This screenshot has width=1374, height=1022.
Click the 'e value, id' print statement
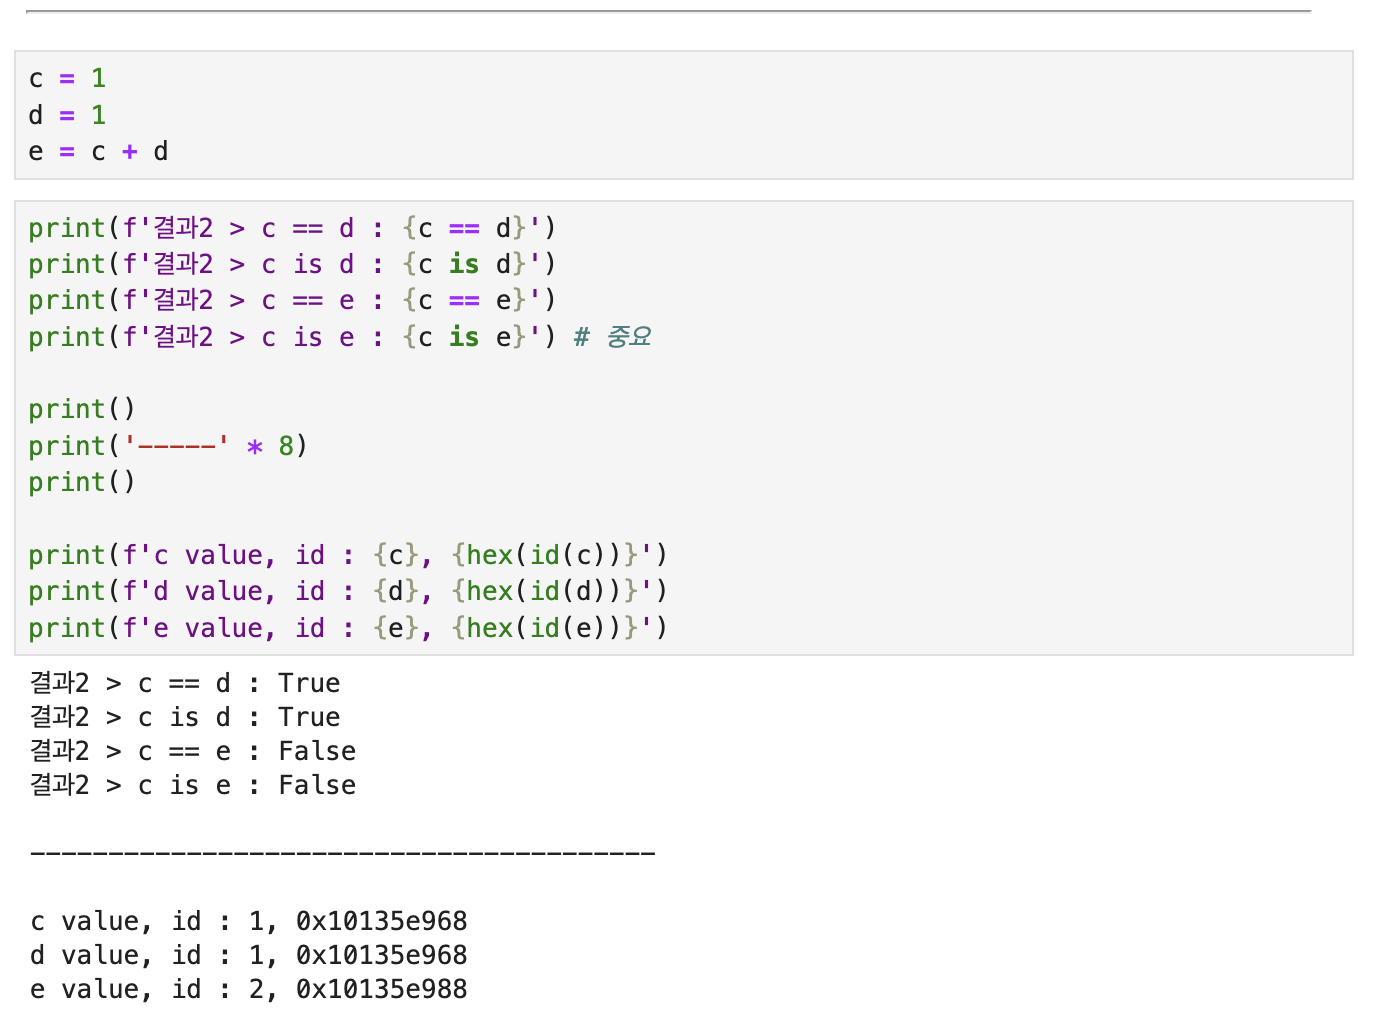coord(348,628)
